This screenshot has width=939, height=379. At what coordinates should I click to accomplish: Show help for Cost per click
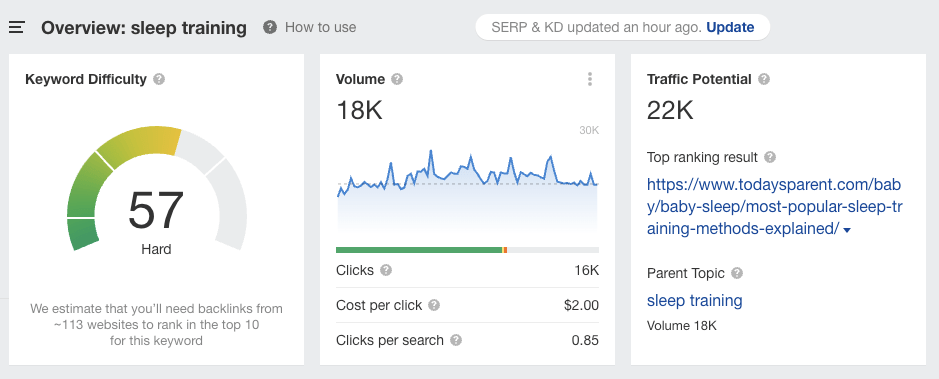[434, 305]
